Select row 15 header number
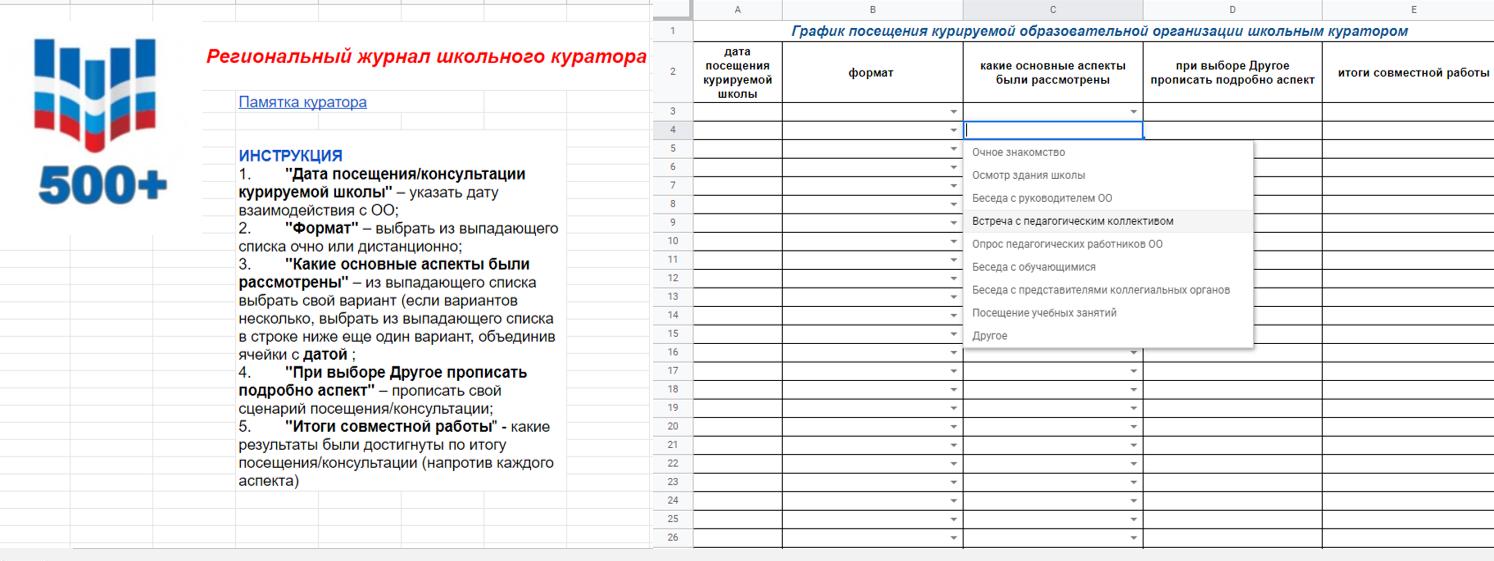The image size is (1494, 561). (x=672, y=333)
